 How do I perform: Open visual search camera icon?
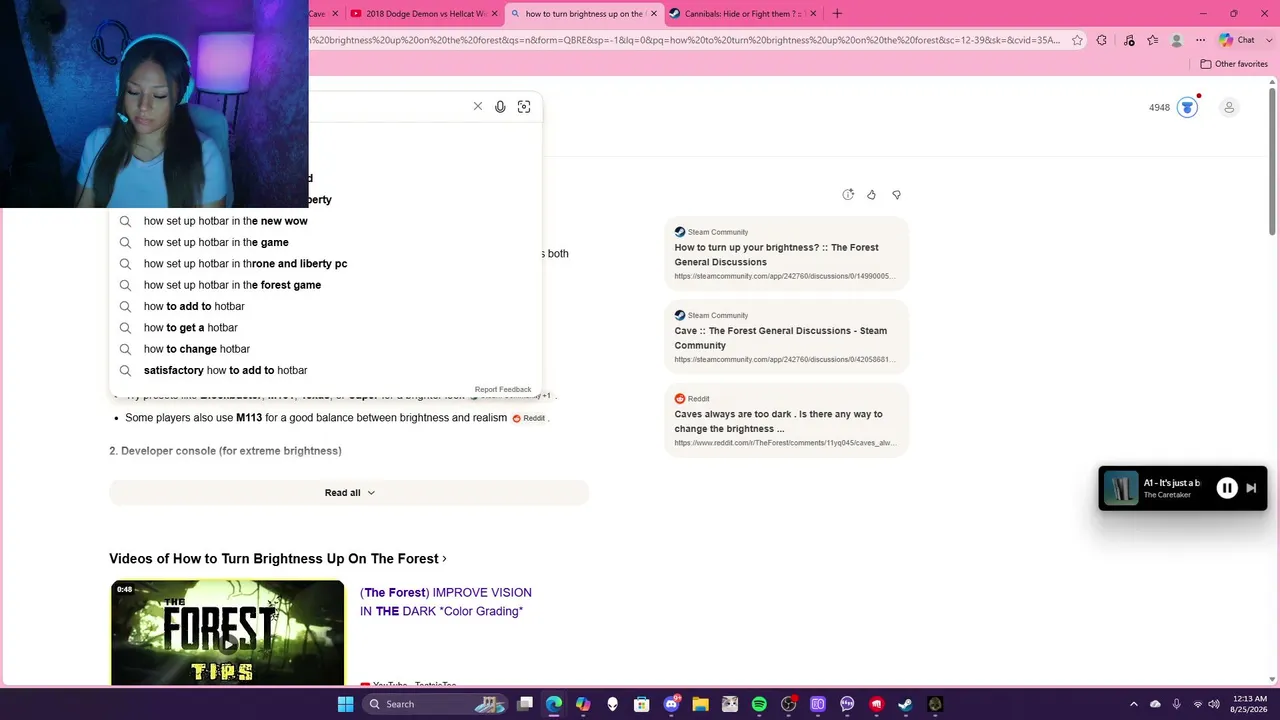[524, 107]
